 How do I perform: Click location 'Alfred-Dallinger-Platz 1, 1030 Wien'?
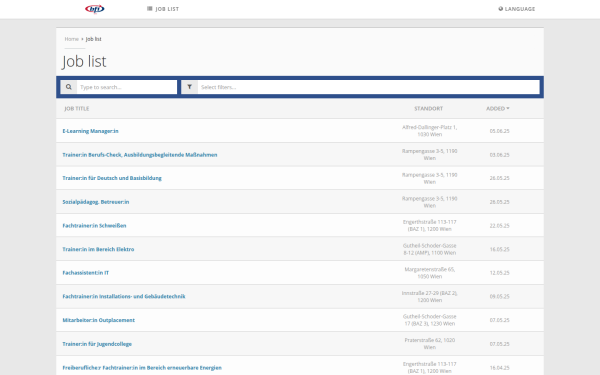[x=429, y=131]
